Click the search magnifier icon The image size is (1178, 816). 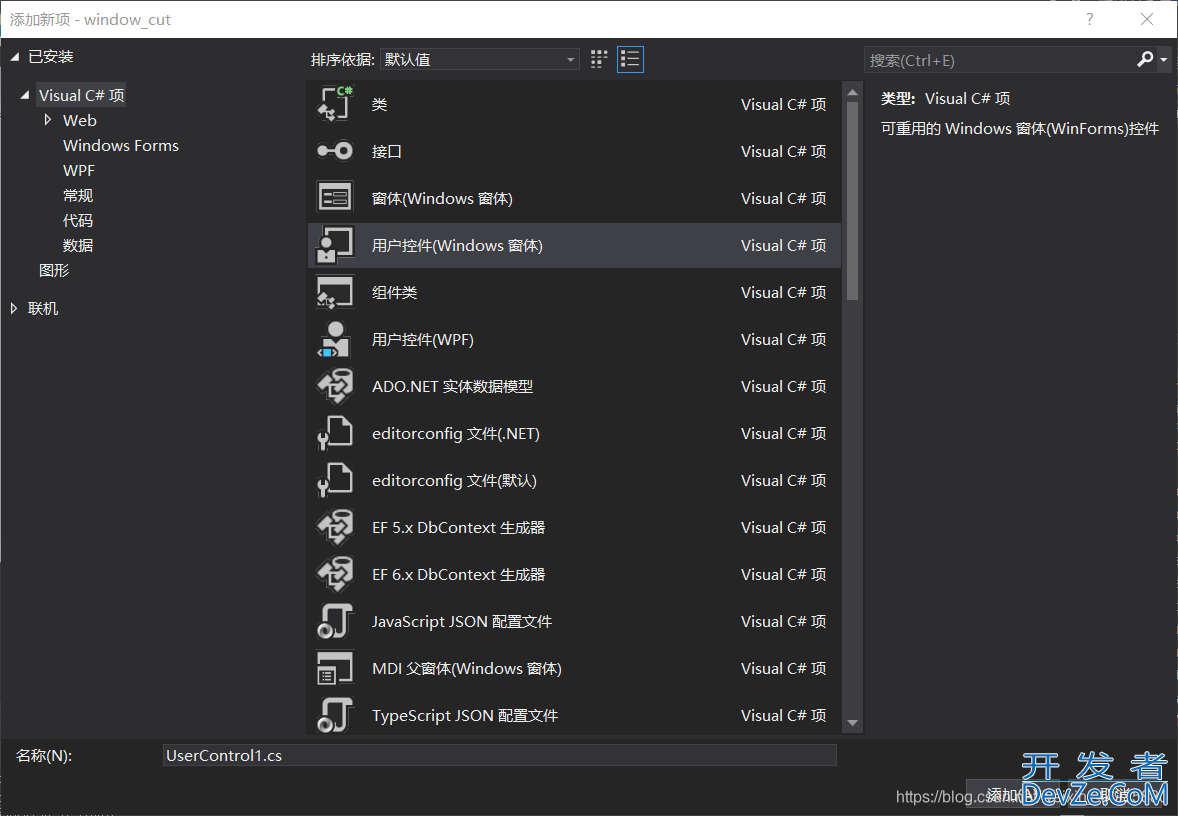(x=1145, y=59)
